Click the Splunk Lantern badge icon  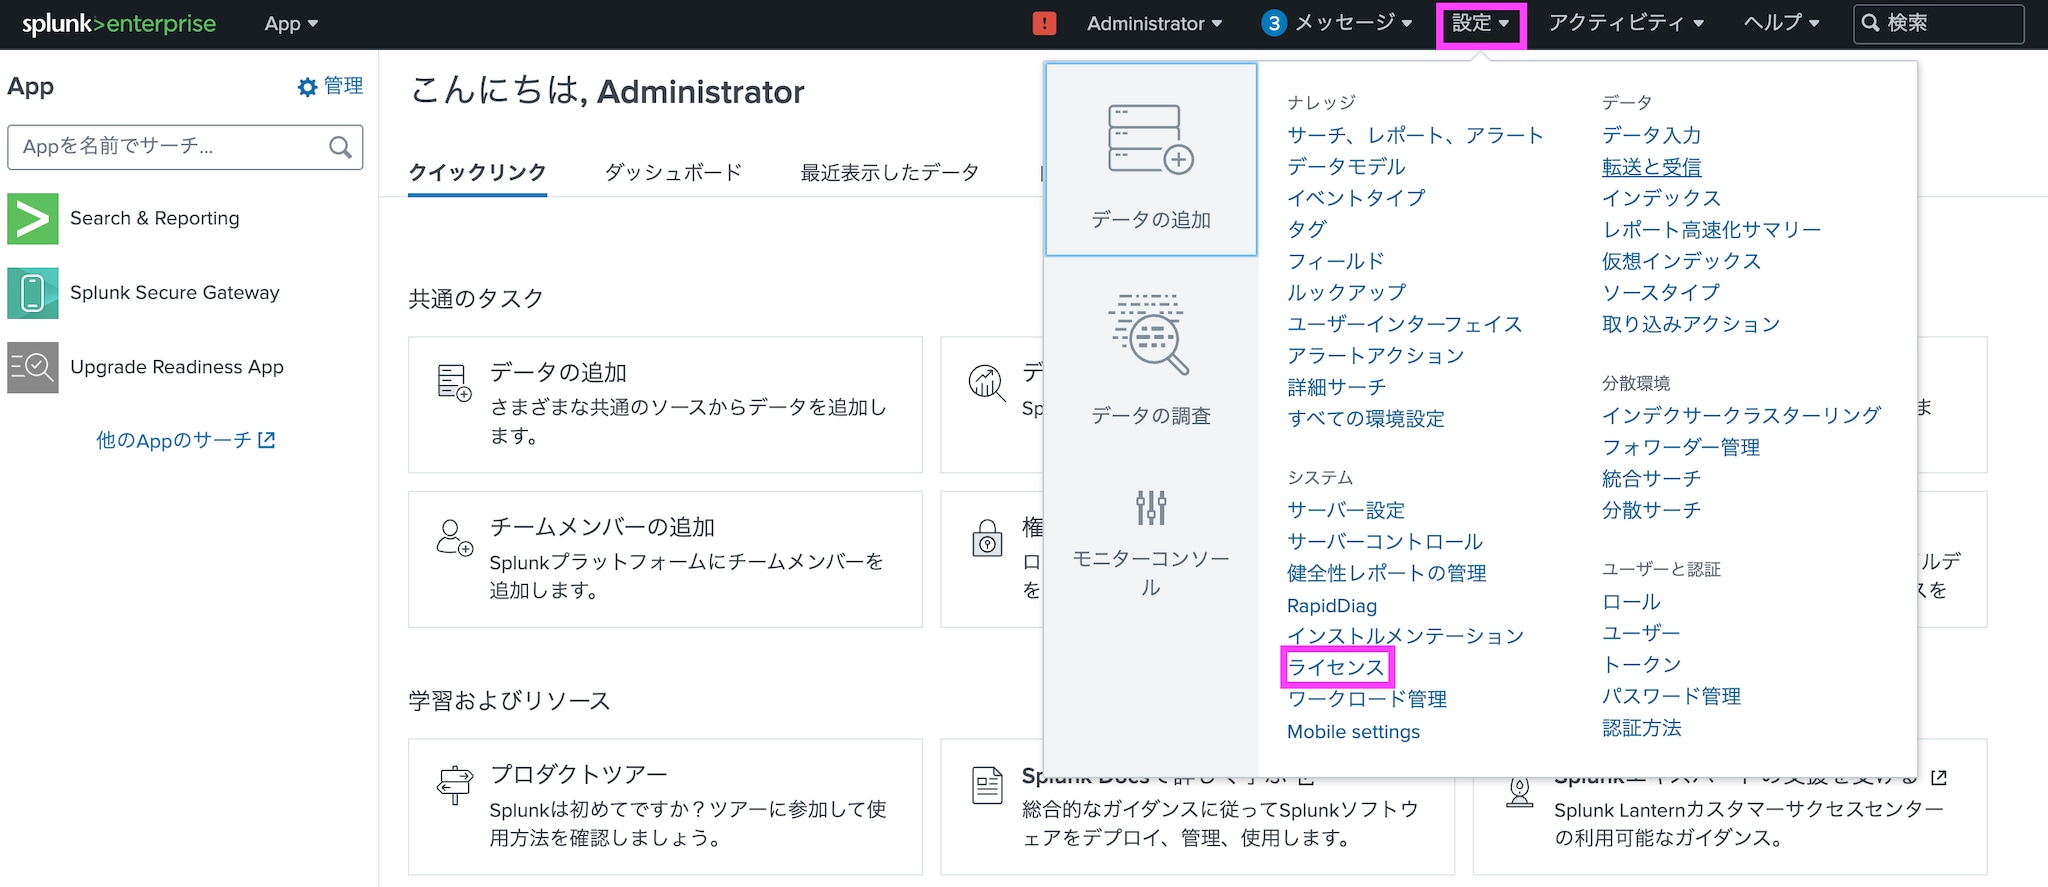click(x=1520, y=792)
